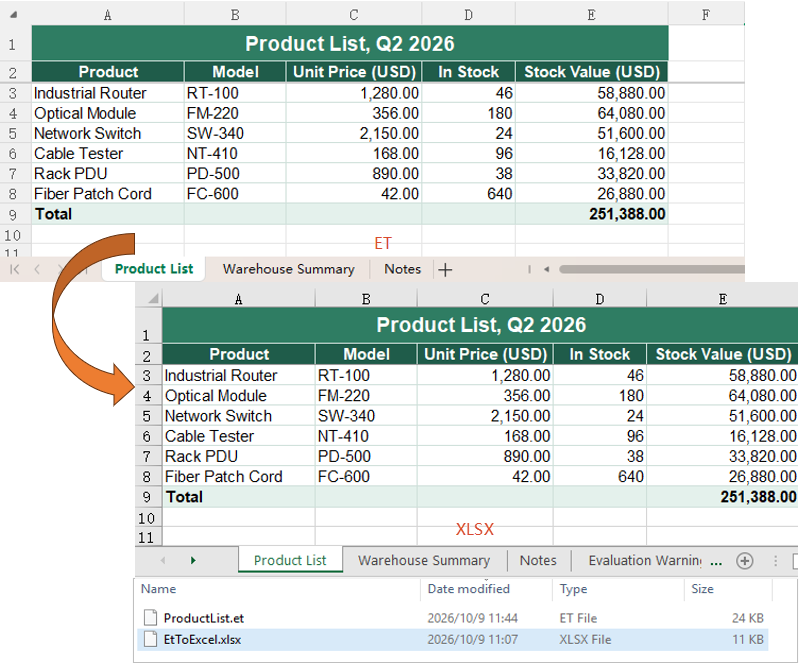Click the PD-500 cell in XLSX sheet
Viewport: 802px width, 663px height.
click(x=366, y=456)
